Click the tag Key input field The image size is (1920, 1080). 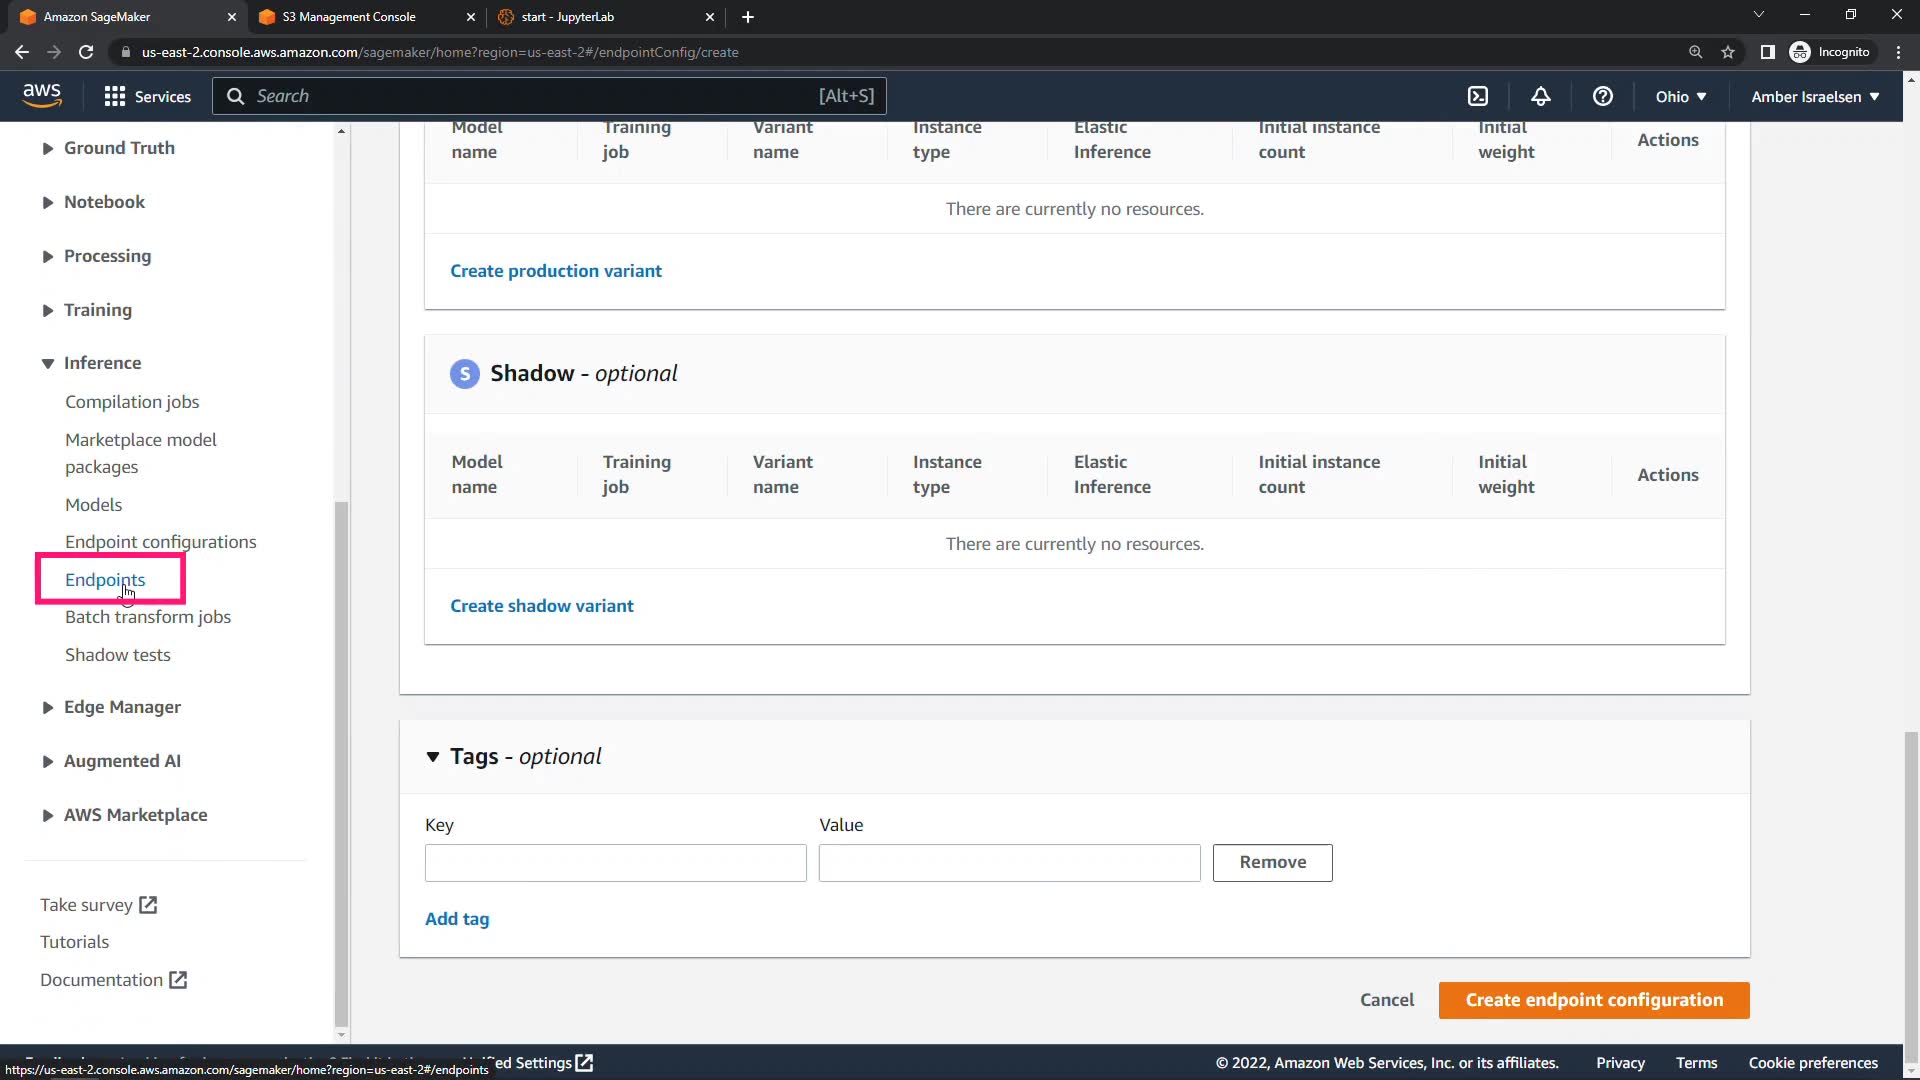615,863
